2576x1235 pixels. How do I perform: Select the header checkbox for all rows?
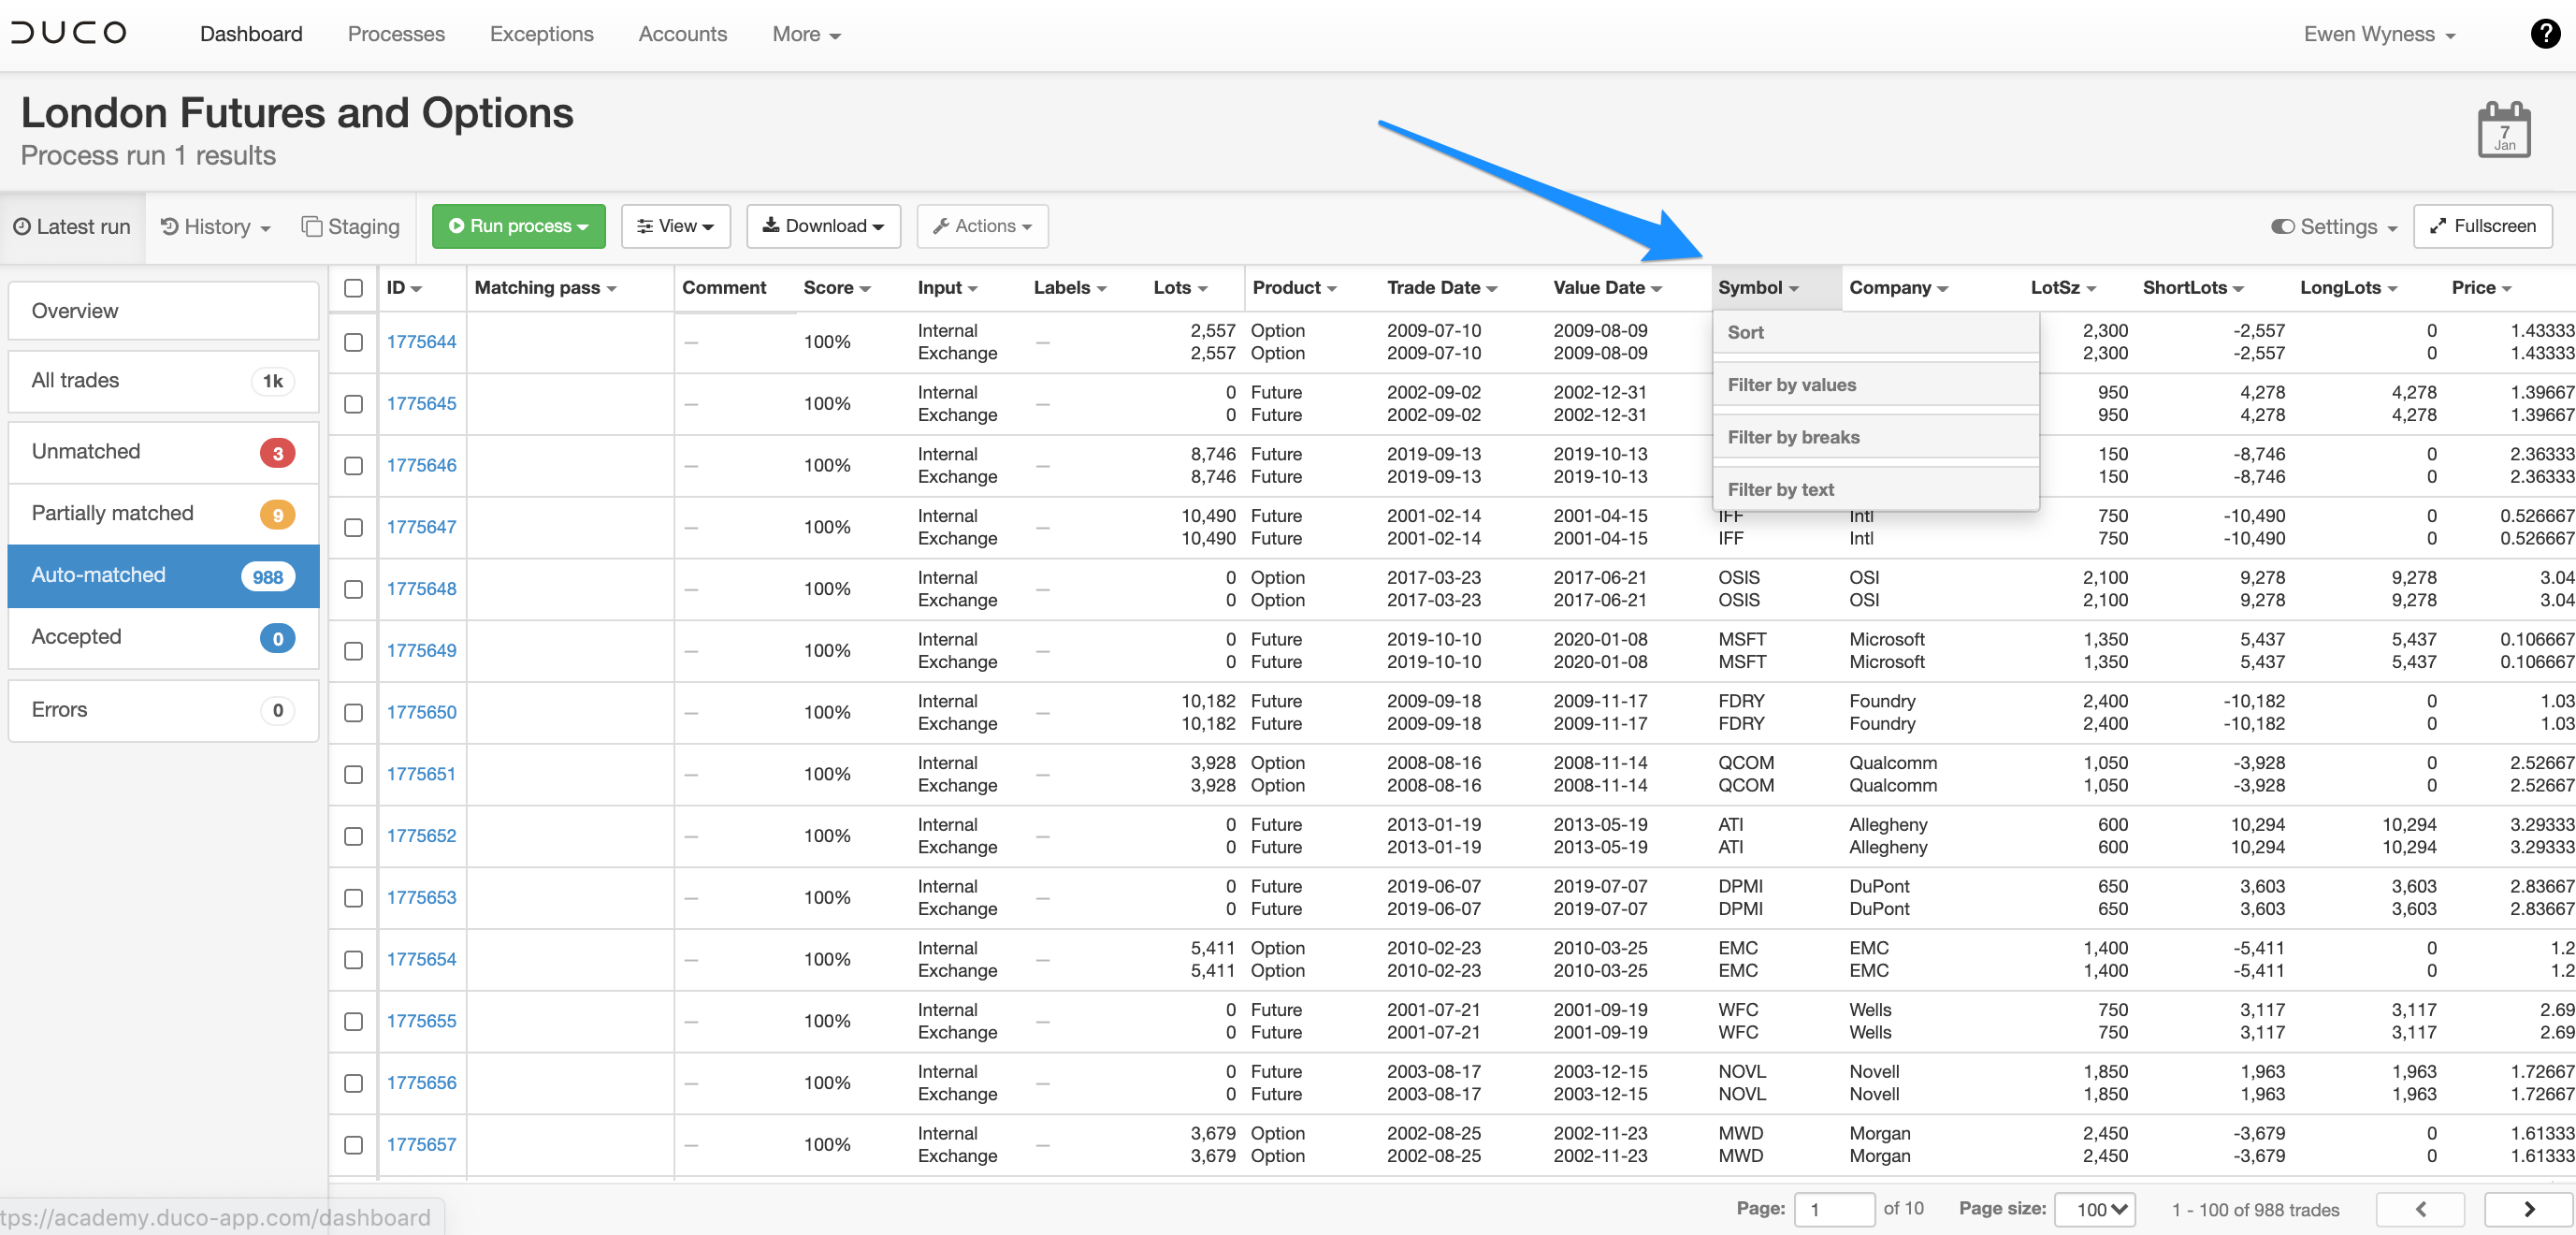point(353,288)
